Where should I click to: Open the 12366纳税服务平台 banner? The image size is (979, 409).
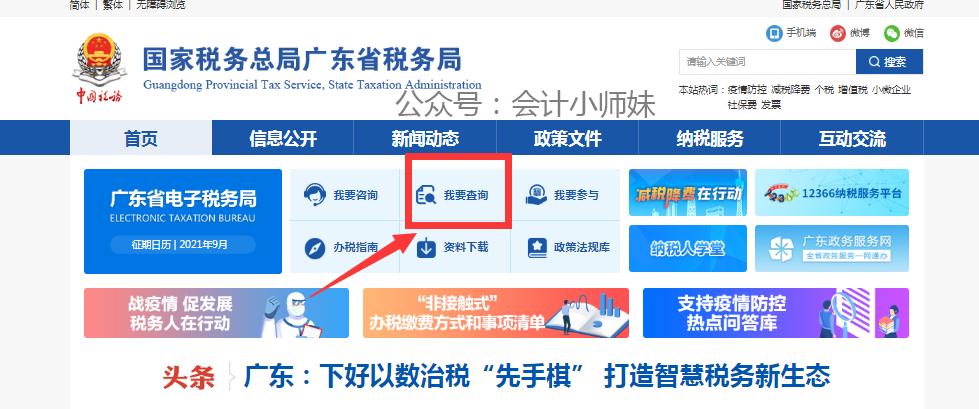pyautogui.click(x=832, y=192)
